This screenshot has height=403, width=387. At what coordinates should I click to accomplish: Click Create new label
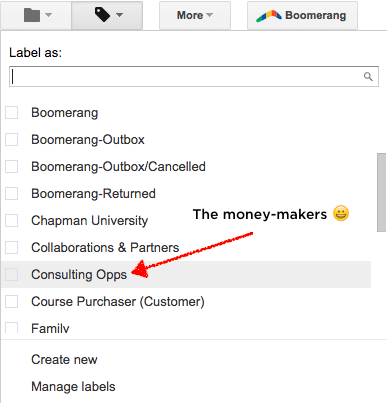(x=64, y=359)
